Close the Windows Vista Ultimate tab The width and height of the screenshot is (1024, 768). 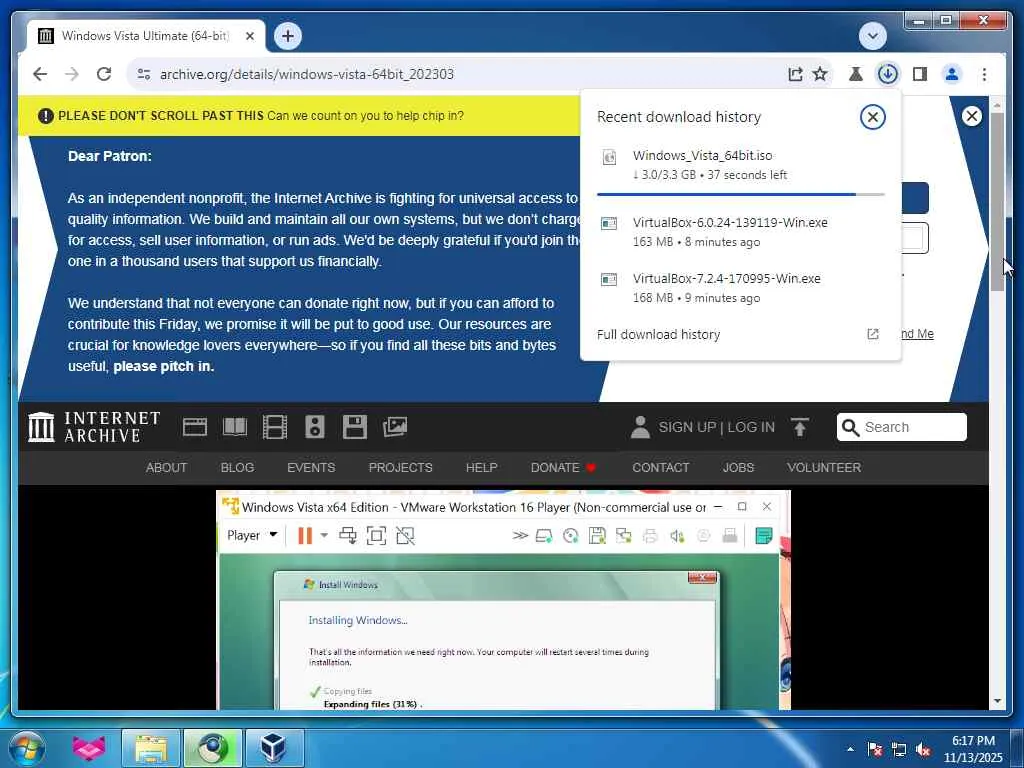coord(249,36)
